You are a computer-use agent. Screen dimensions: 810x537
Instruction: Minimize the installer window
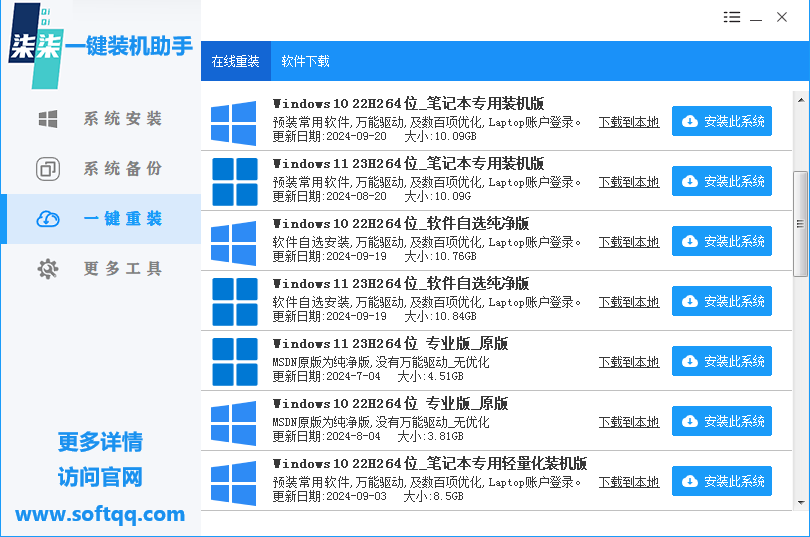756,18
